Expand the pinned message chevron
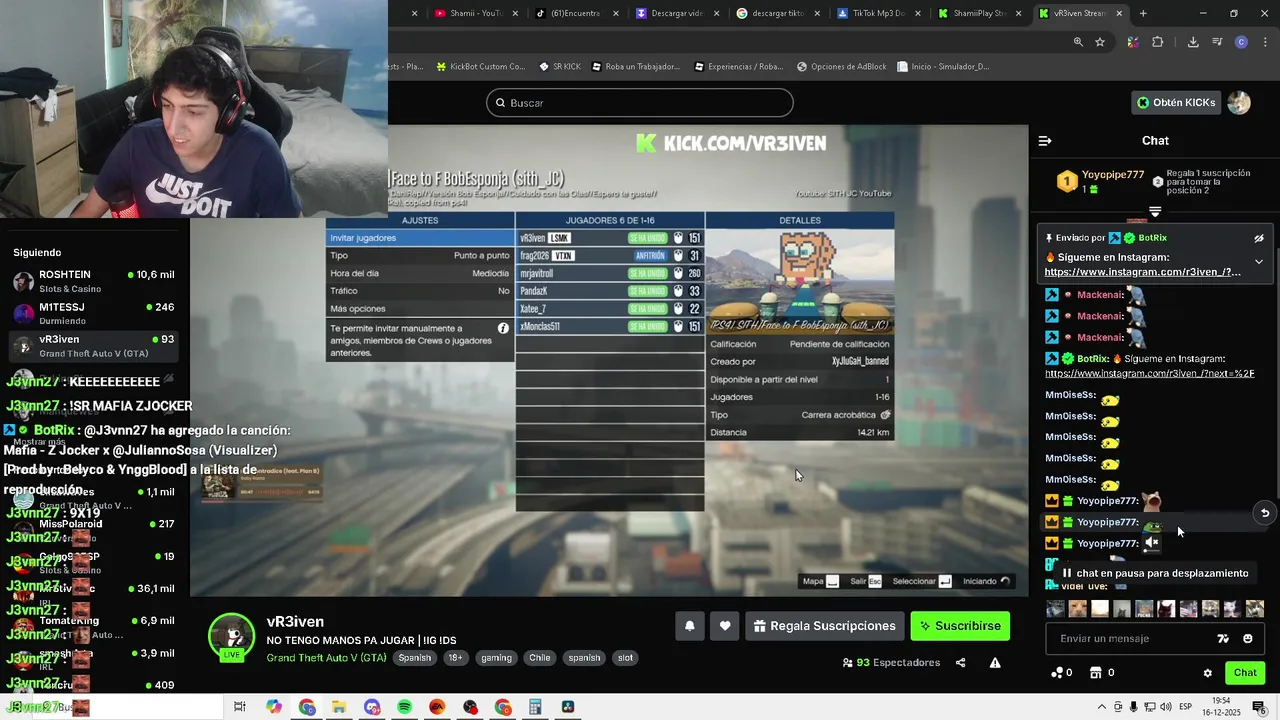This screenshot has width=1280, height=720. pyautogui.click(x=1259, y=262)
